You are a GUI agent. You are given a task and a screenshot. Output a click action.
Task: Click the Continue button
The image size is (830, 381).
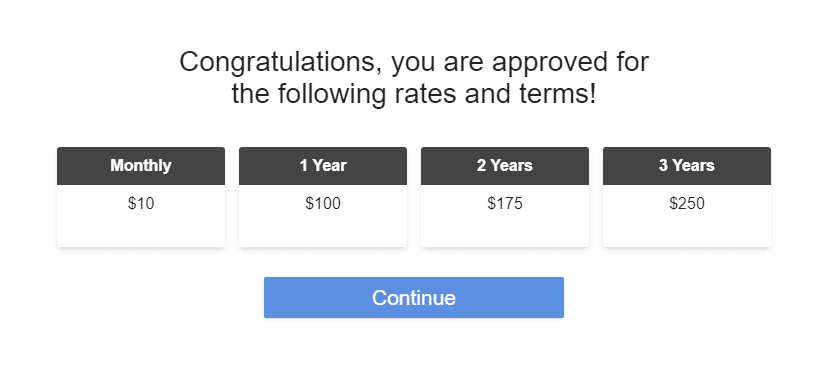click(x=413, y=297)
